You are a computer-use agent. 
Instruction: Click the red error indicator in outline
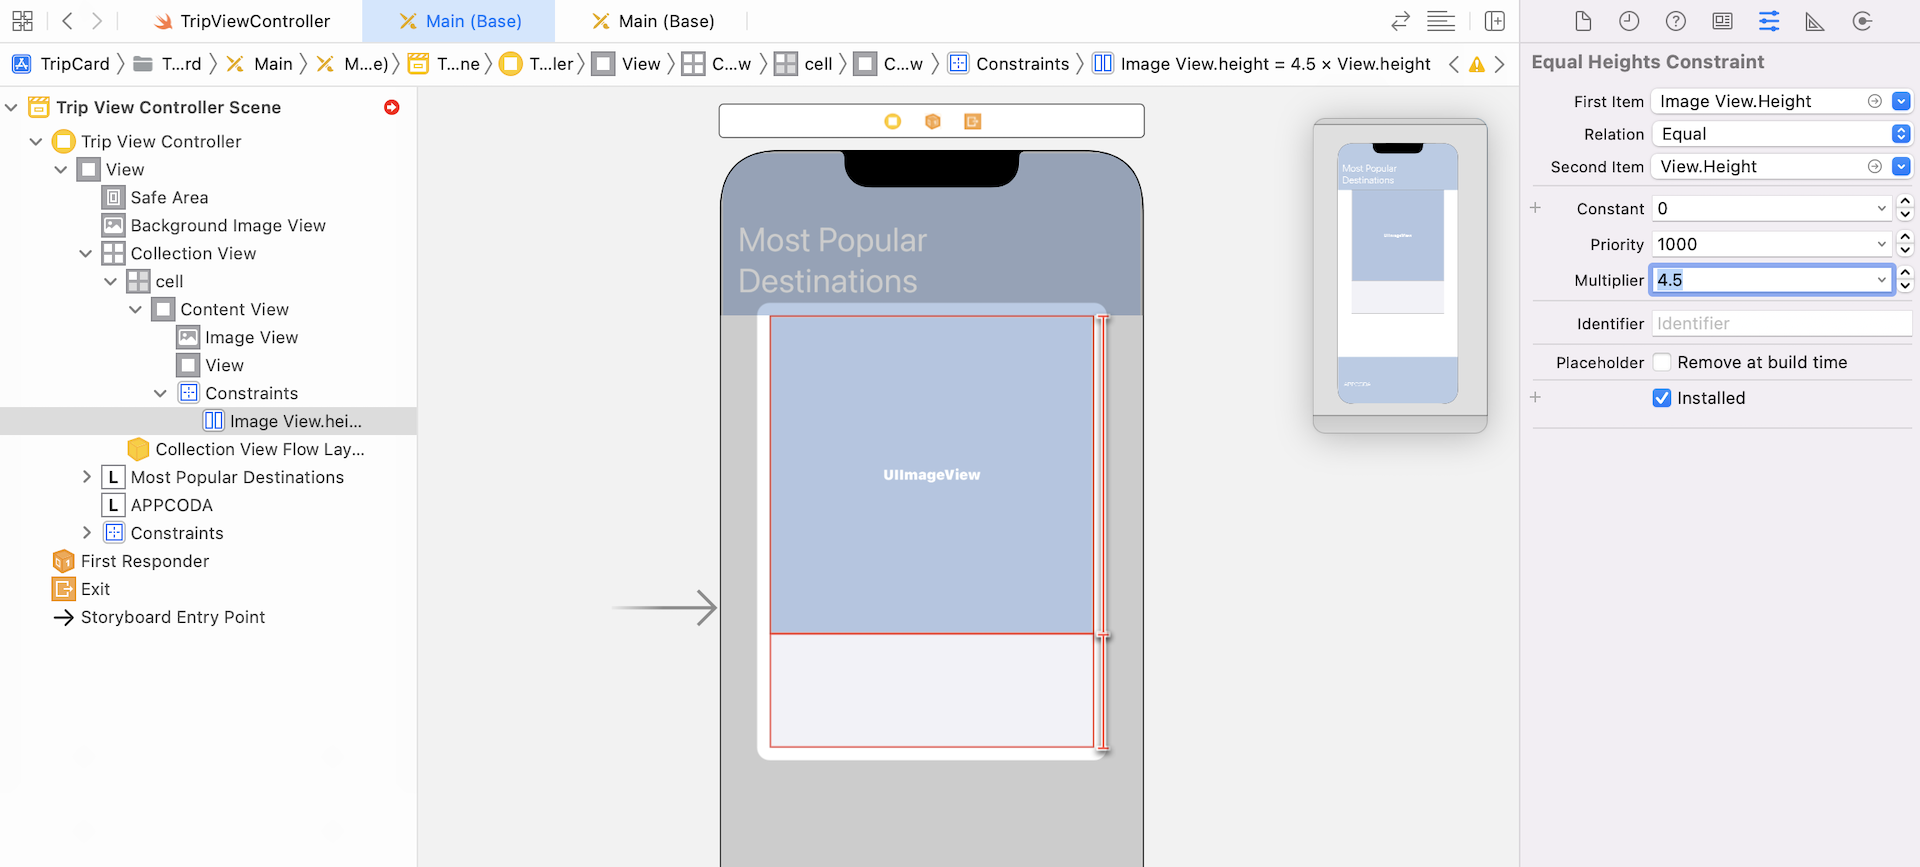(x=392, y=107)
